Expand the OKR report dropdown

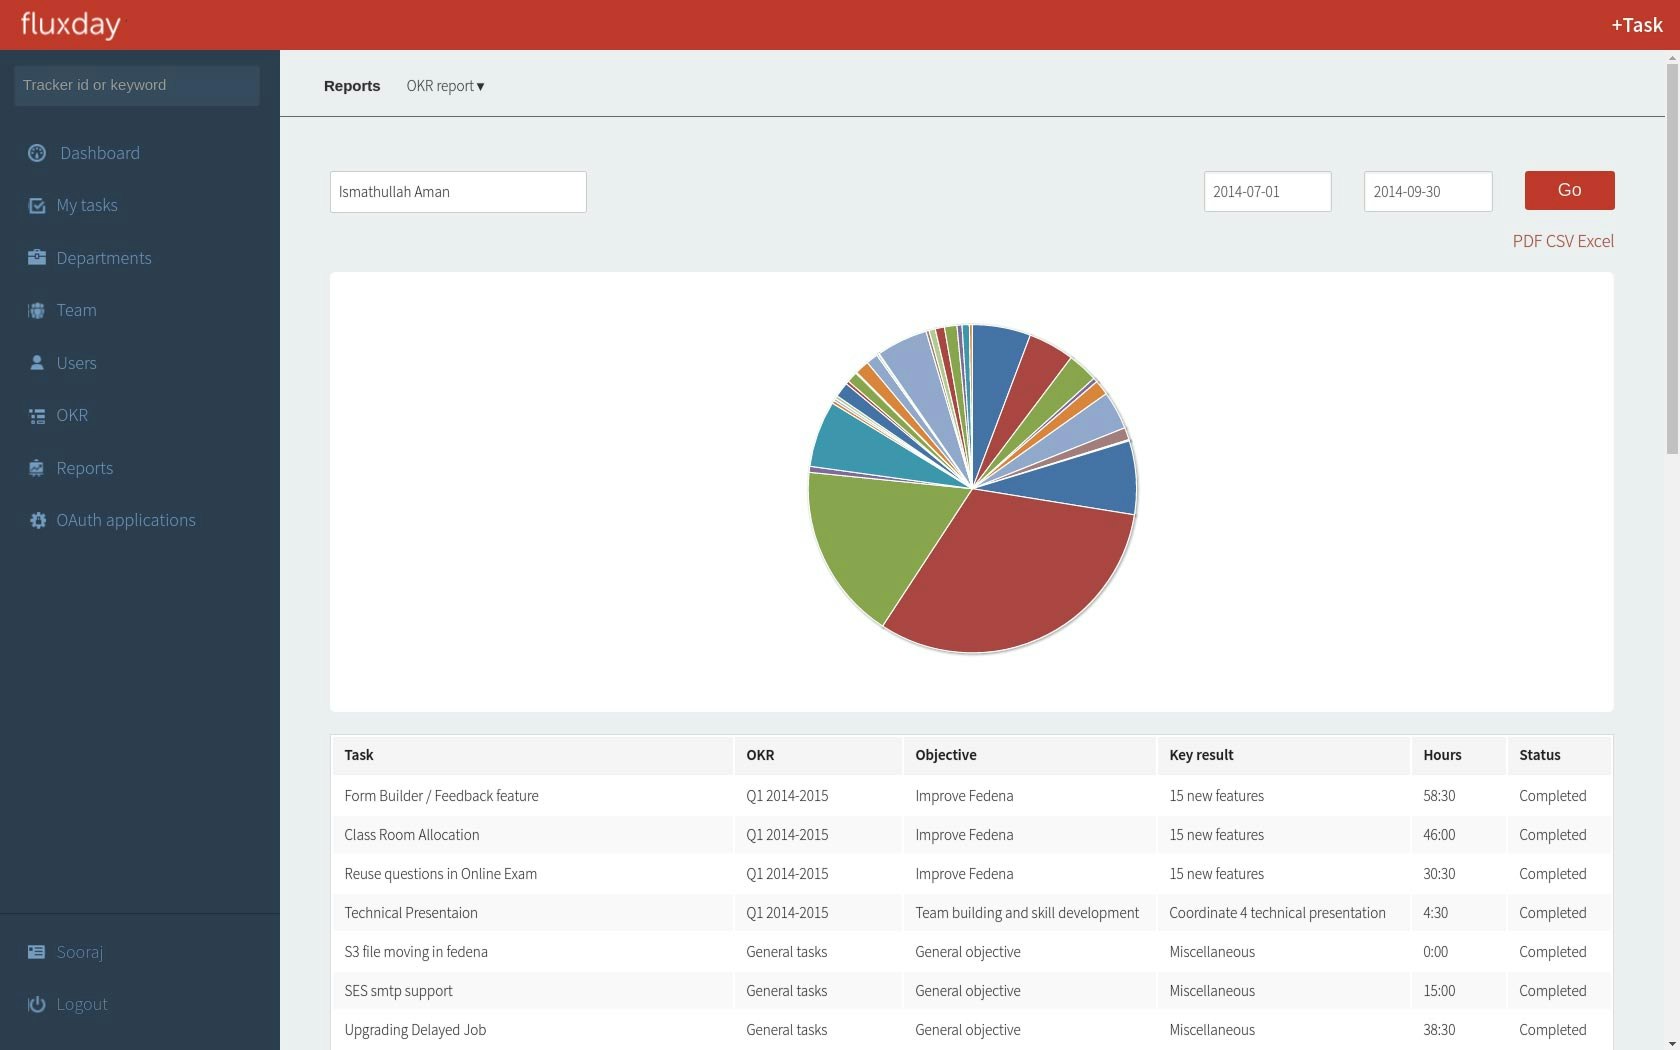[x=445, y=86]
